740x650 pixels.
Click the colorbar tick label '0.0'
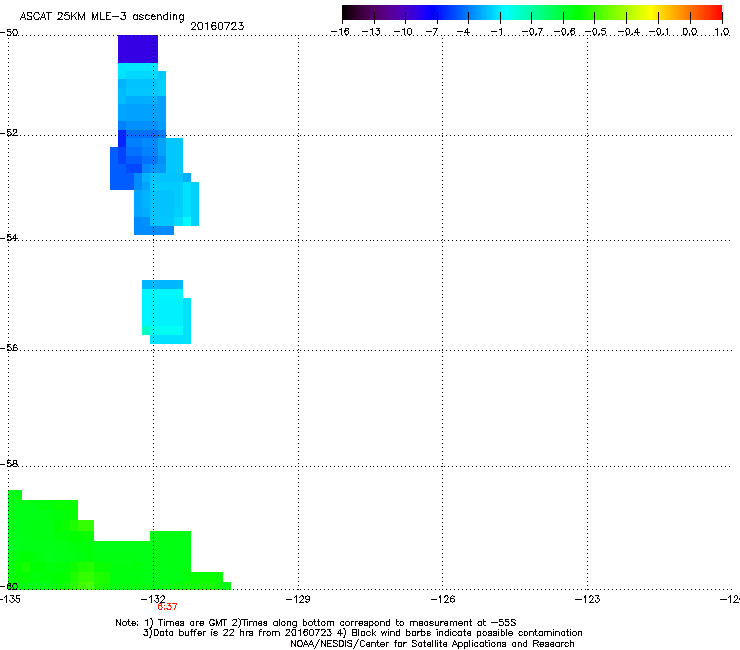[690, 32]
